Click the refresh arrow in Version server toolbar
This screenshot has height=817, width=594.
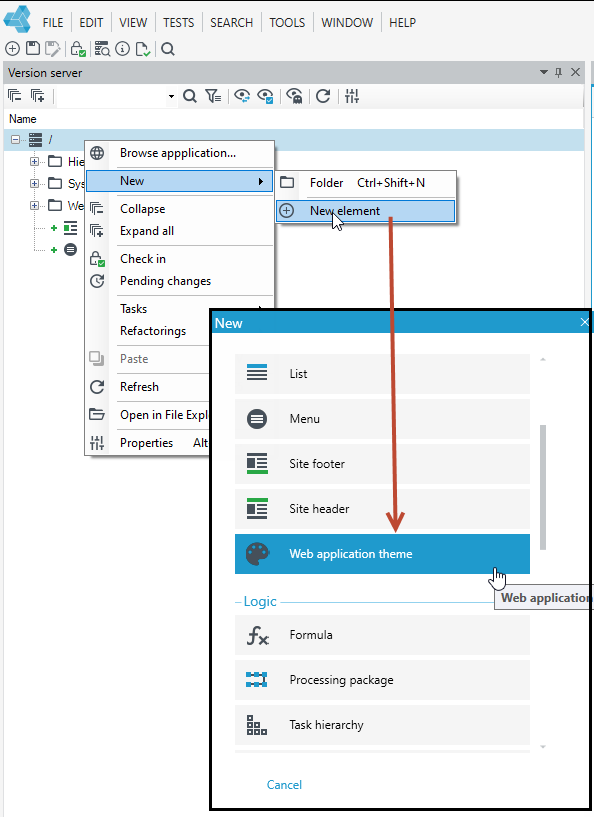pyautogui.click(x=323, y=96)
